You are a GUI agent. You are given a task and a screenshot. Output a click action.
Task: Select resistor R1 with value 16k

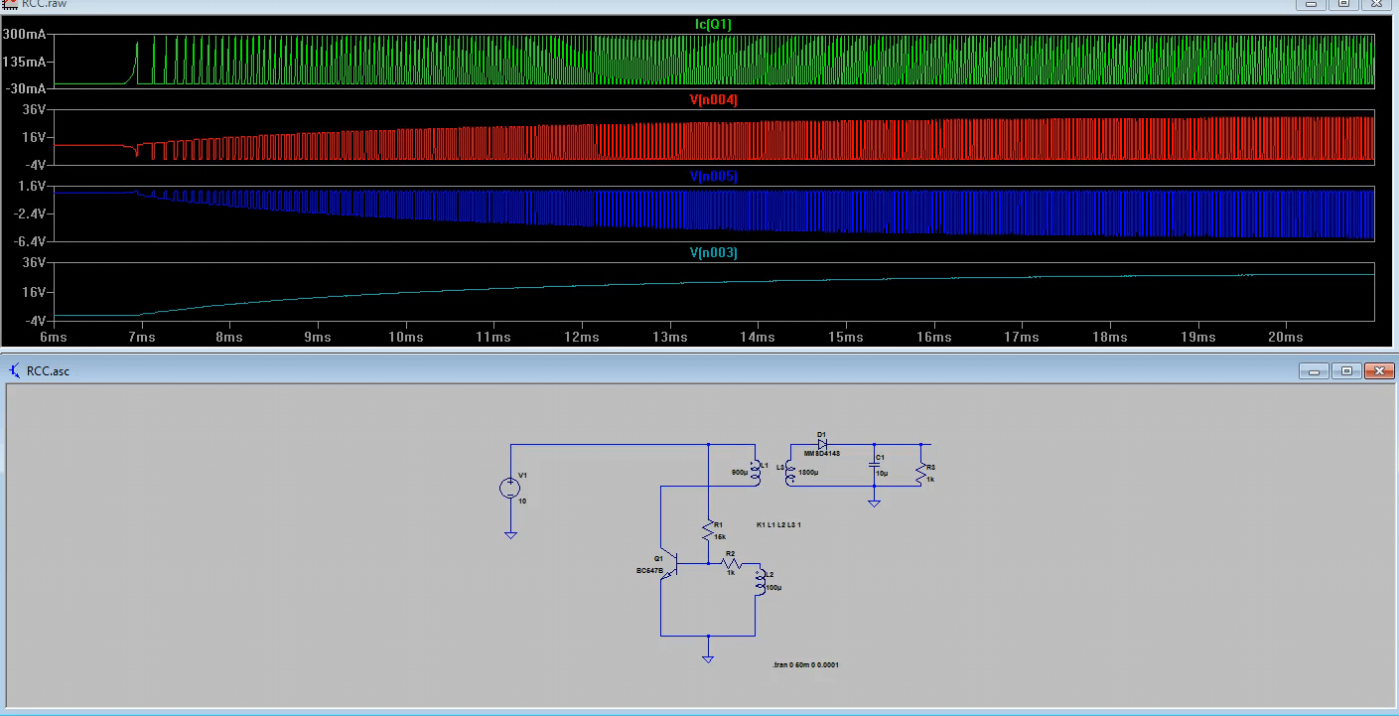click(710, 528)
